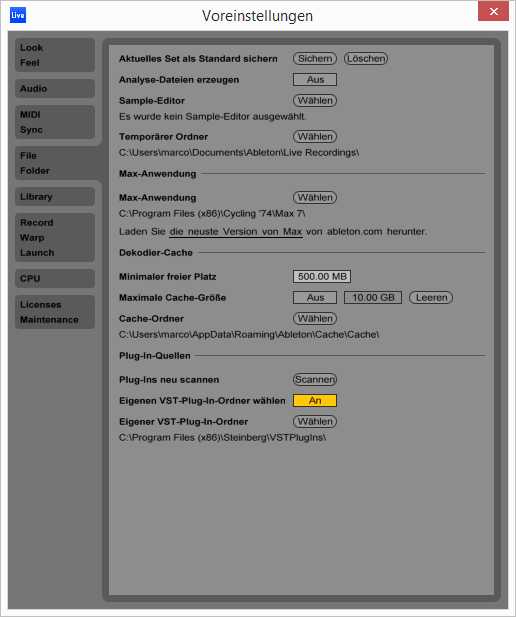Show the CPU preferences tab
The image size is (516, 617).
coord(55,279)
